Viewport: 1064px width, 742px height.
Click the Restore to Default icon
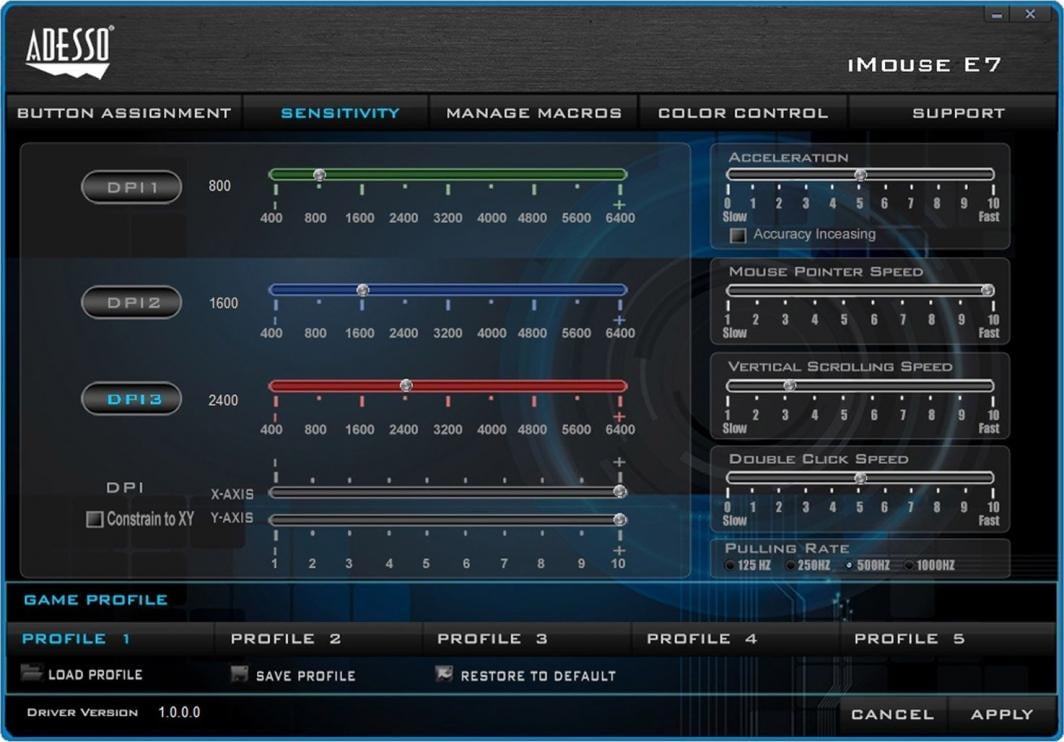(x=444, y=673)
